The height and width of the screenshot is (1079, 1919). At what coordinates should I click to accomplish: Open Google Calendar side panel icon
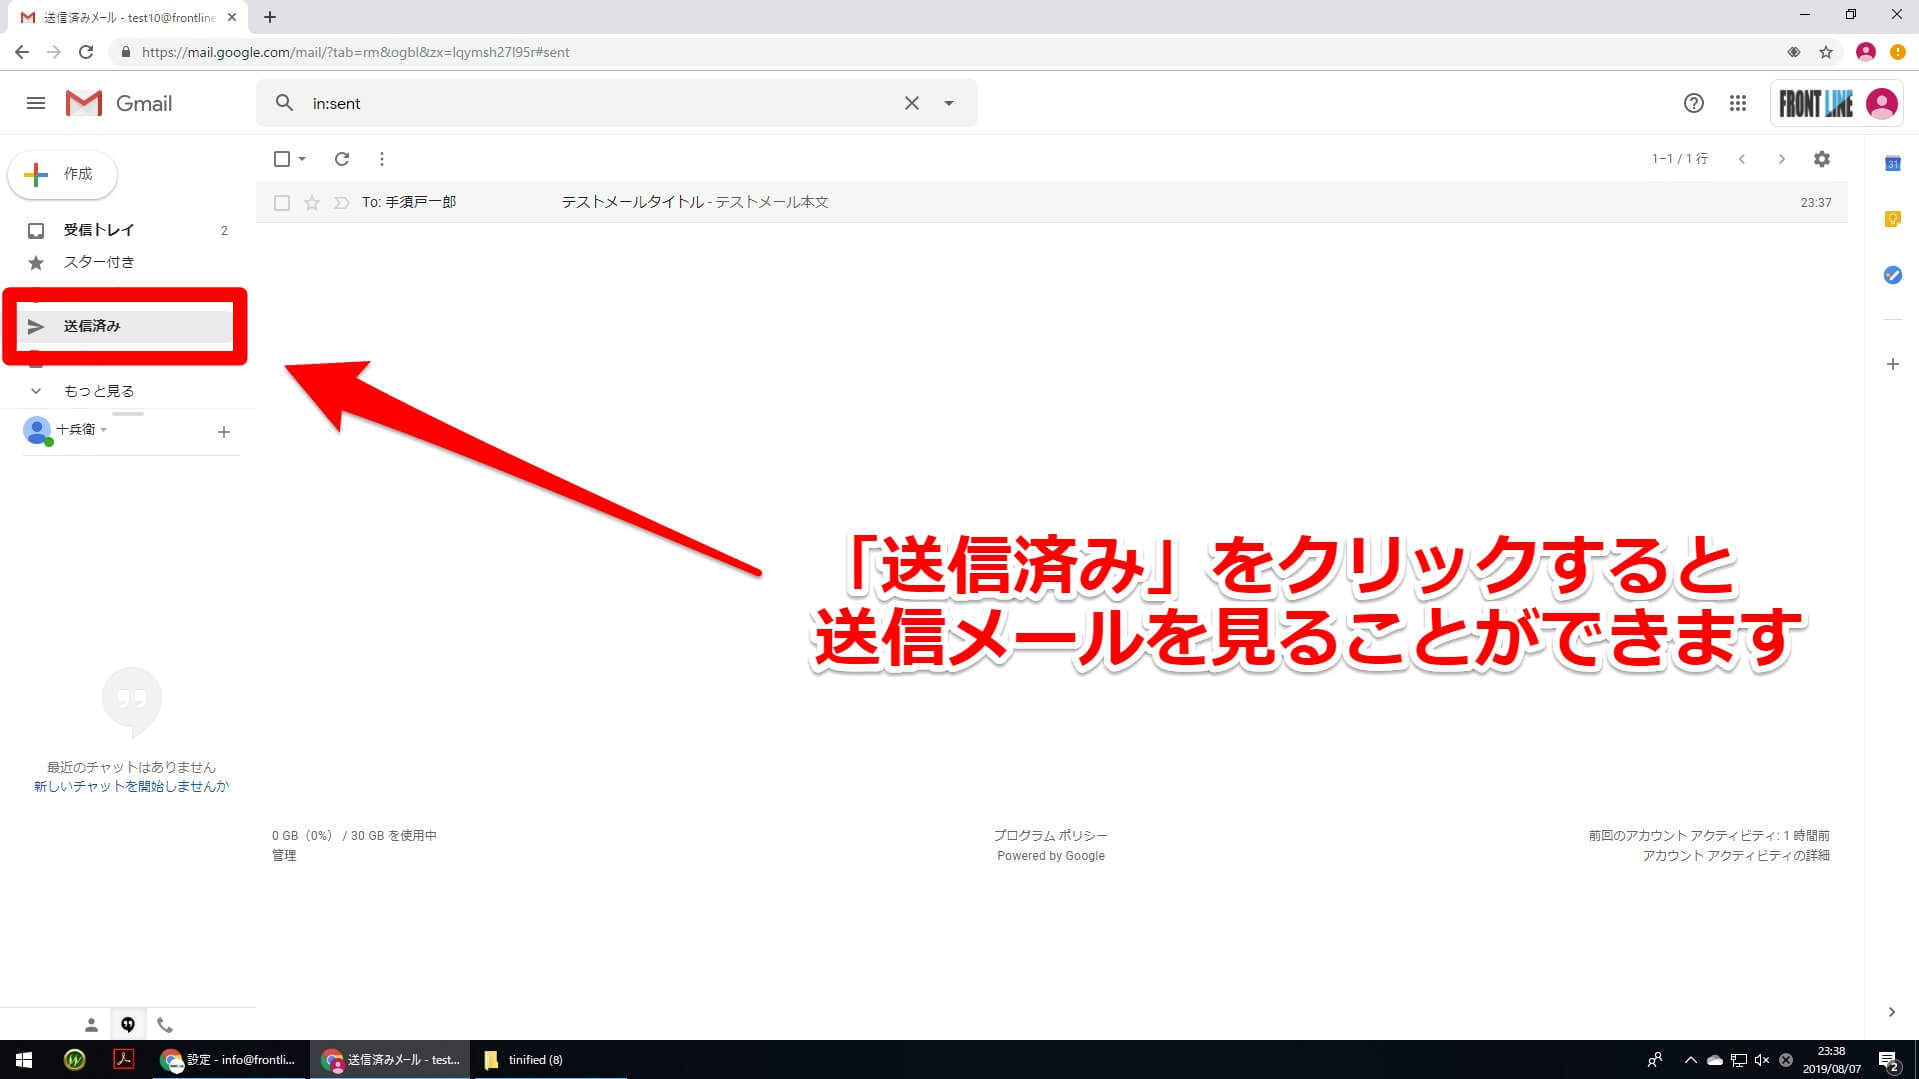click(1892, 163)
